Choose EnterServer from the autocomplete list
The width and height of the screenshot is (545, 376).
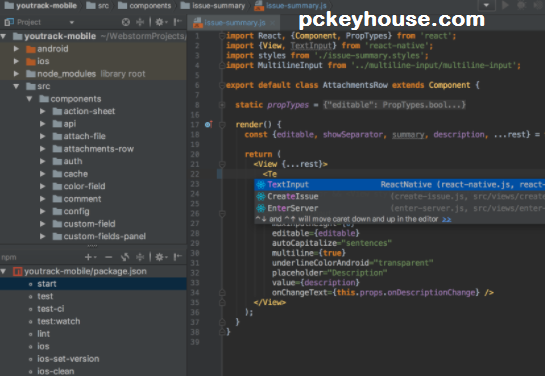(x=400, y=209)
